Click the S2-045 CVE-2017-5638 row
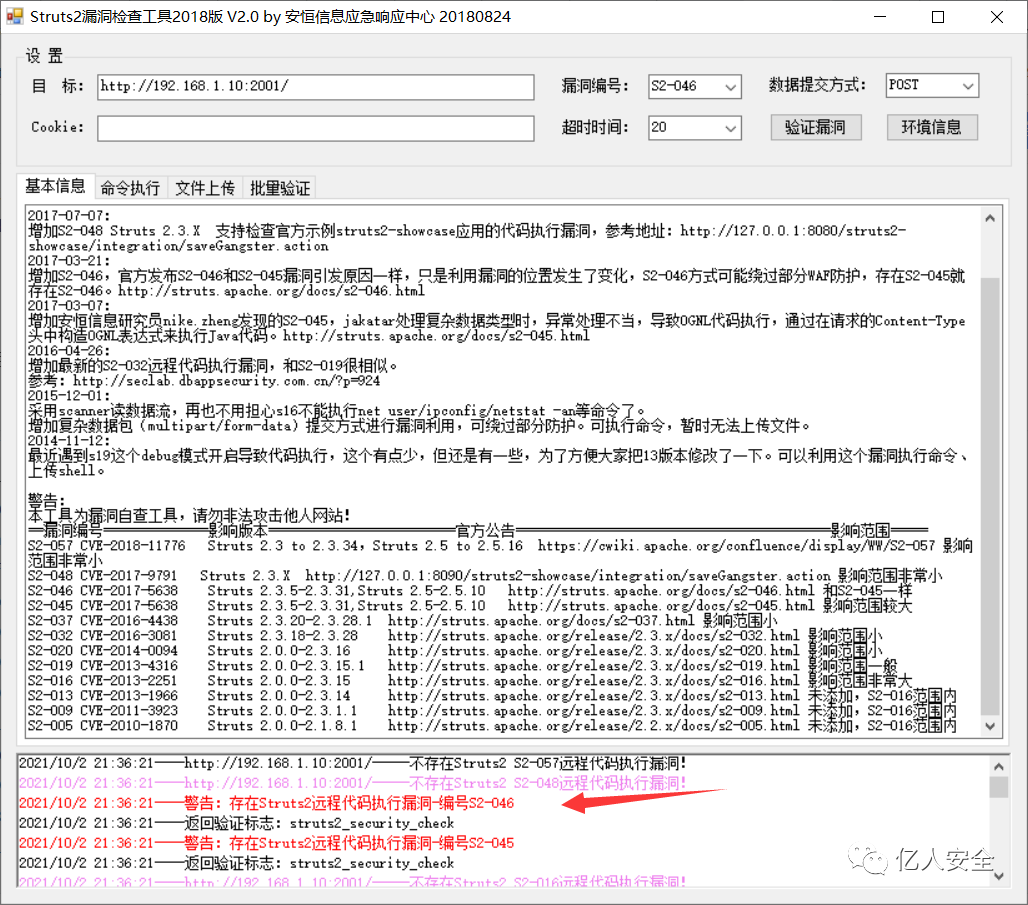Image resolution: width=1028 pixels, height=905 pixels. coord(470,606)
